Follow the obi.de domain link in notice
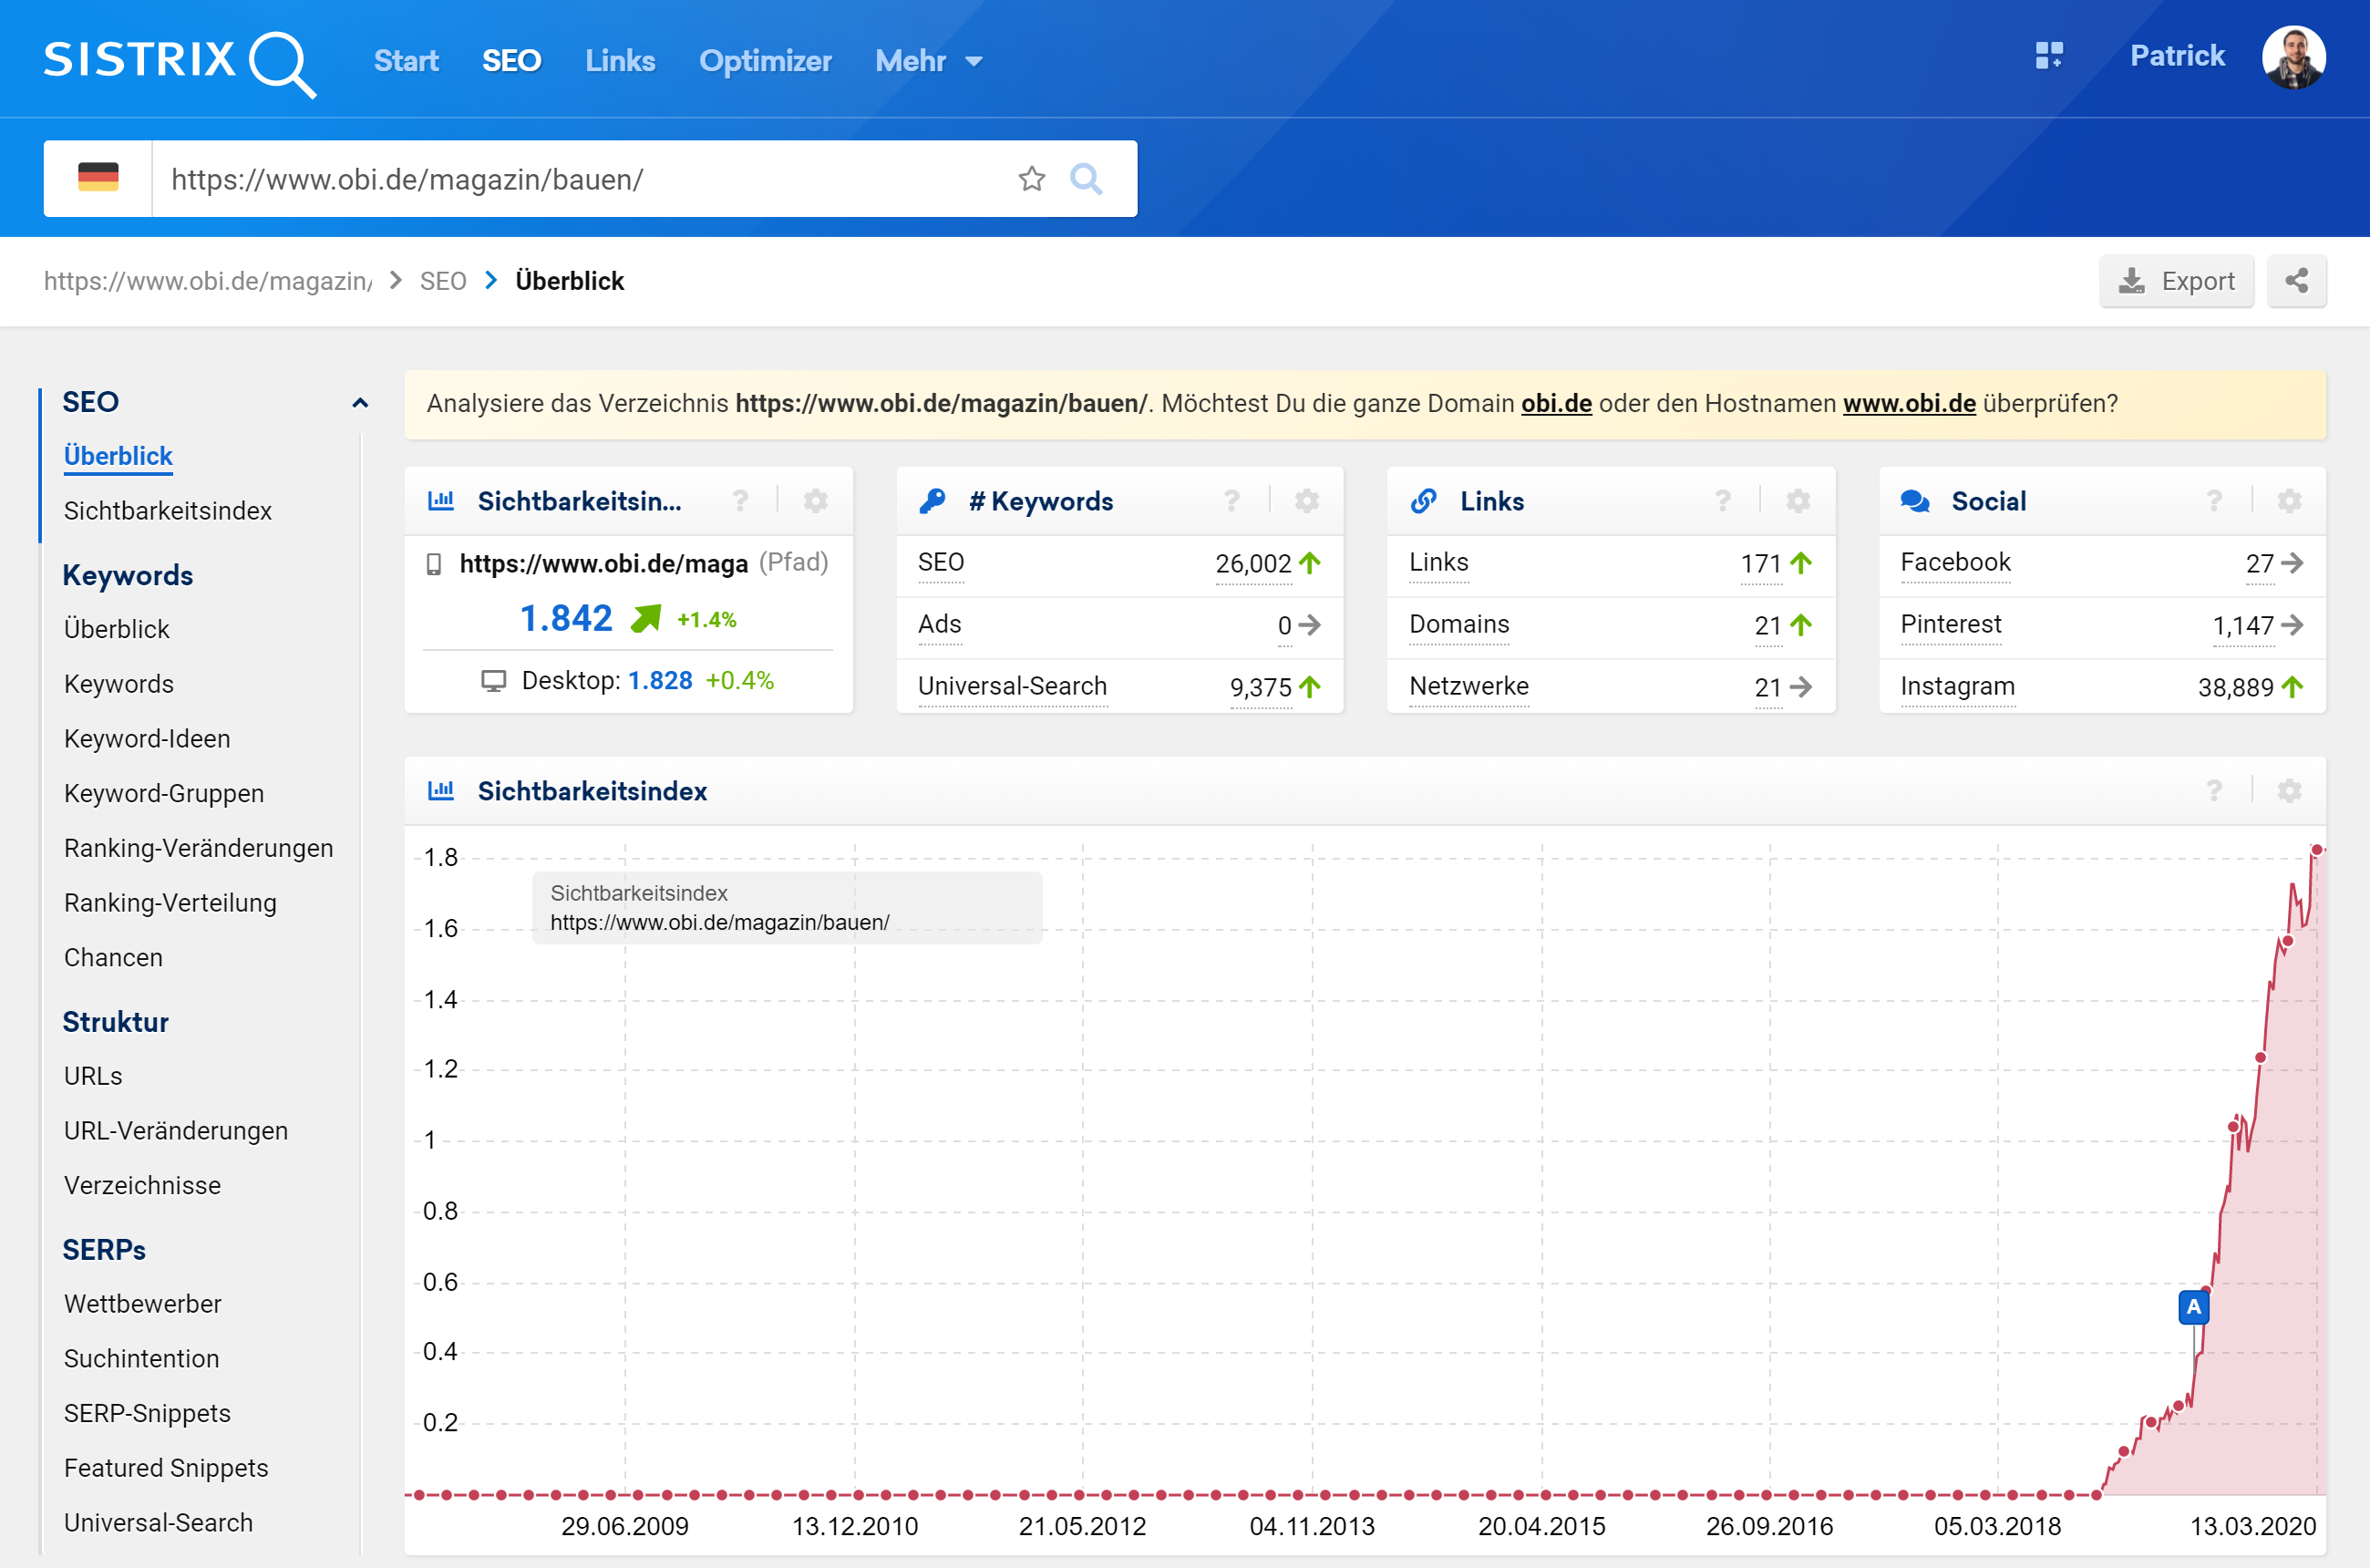Image resolution: width=2370 pixels, height=1568 pixels. pos(1556,403)
